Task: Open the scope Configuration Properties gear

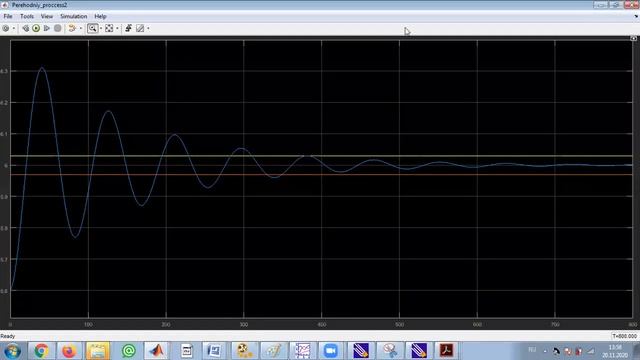Action: 6,28
